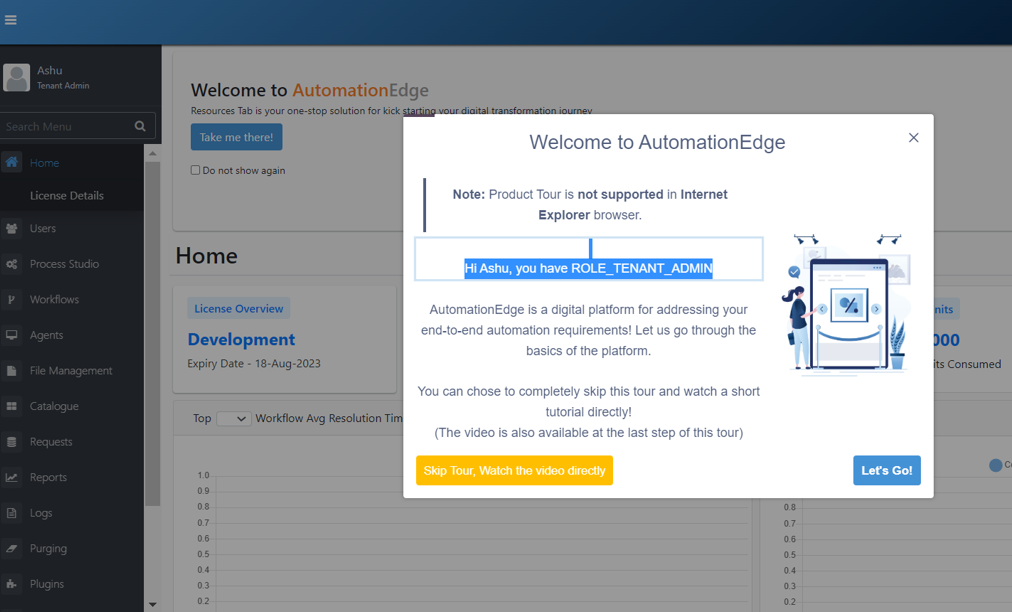The width and height of the screenshot is (1012, 612).
Task: Select Workflows in the sidebar
Action: pos(54,300)
